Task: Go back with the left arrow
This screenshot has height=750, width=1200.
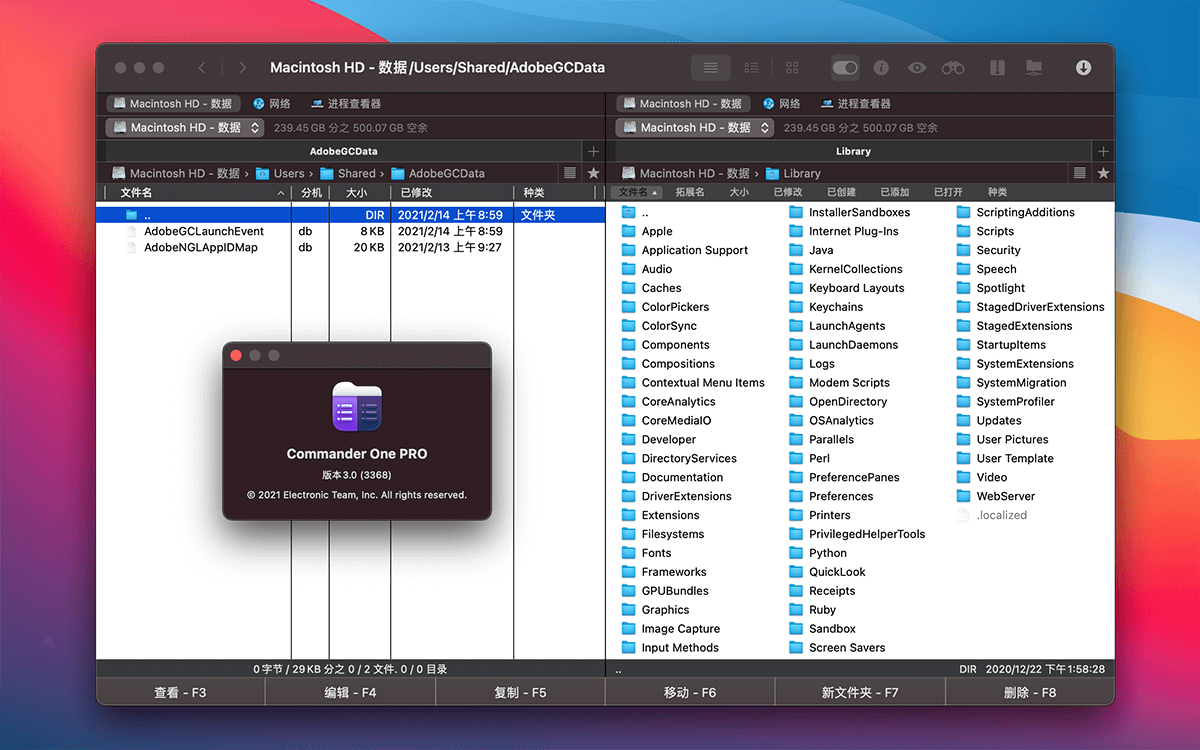Action: pyautogui.click(x=202, y=68)
